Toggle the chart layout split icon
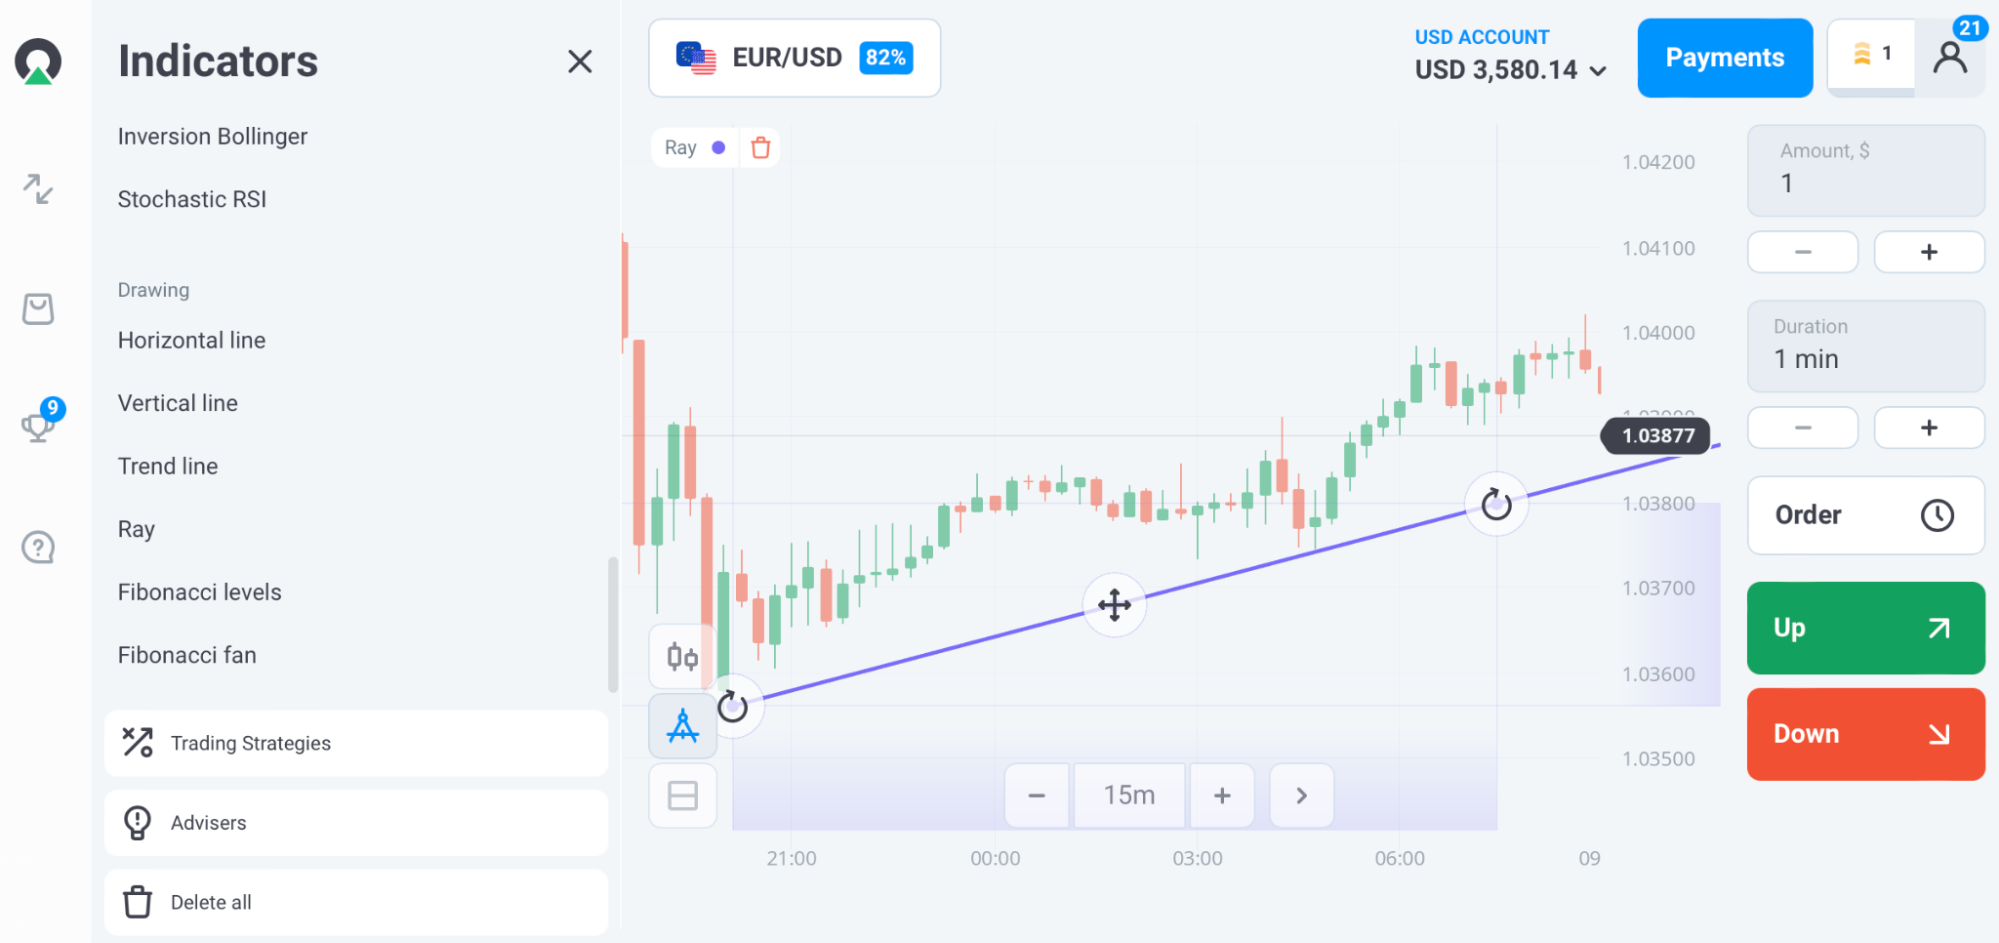 click(x=683, y=796)
